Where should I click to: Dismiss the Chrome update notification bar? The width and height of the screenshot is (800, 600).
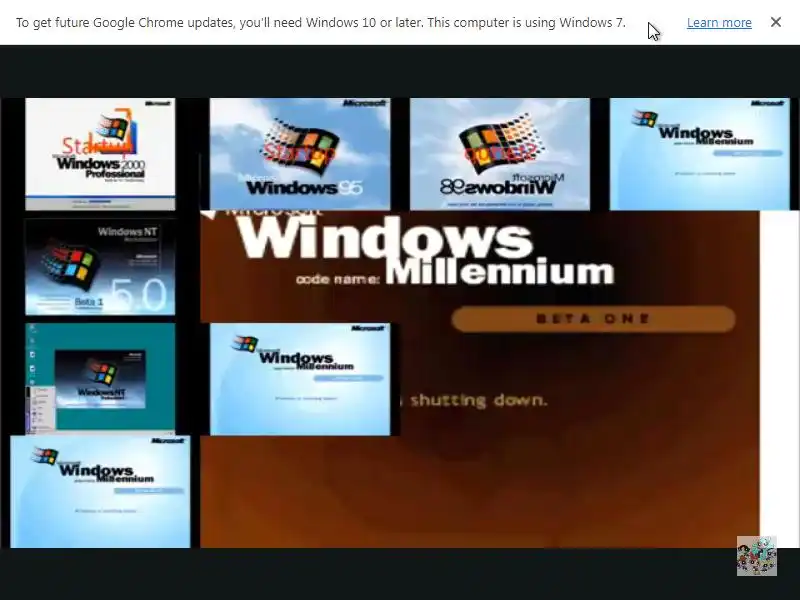point(776,22)
